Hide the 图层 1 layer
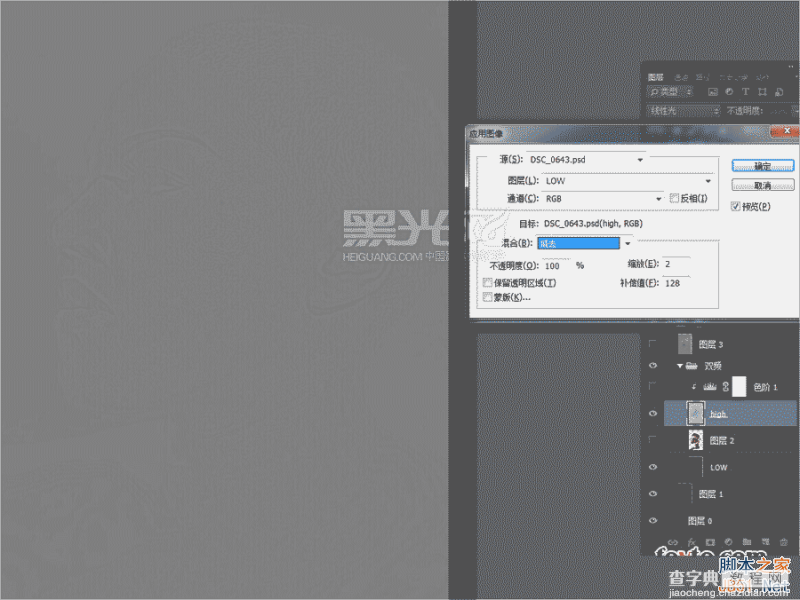 tap(653, 493)
